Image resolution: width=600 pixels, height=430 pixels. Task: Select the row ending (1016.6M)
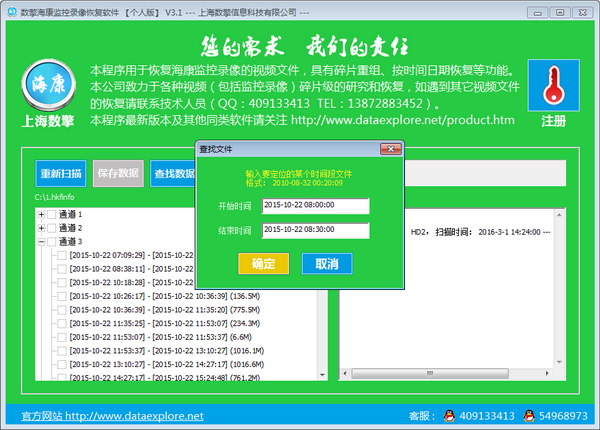point(166,364)
